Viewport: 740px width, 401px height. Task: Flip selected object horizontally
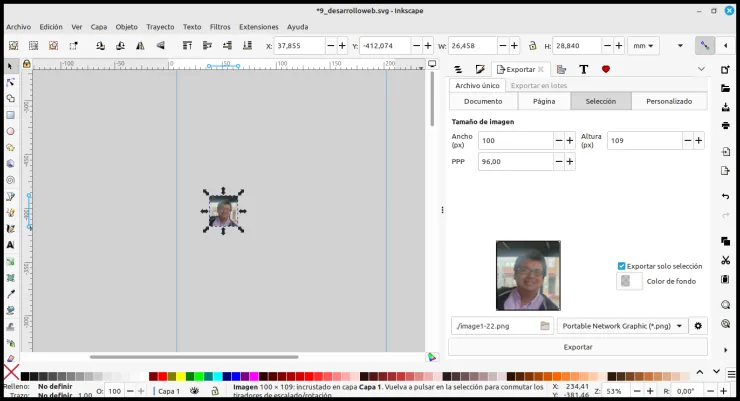(x=140, y=46)
